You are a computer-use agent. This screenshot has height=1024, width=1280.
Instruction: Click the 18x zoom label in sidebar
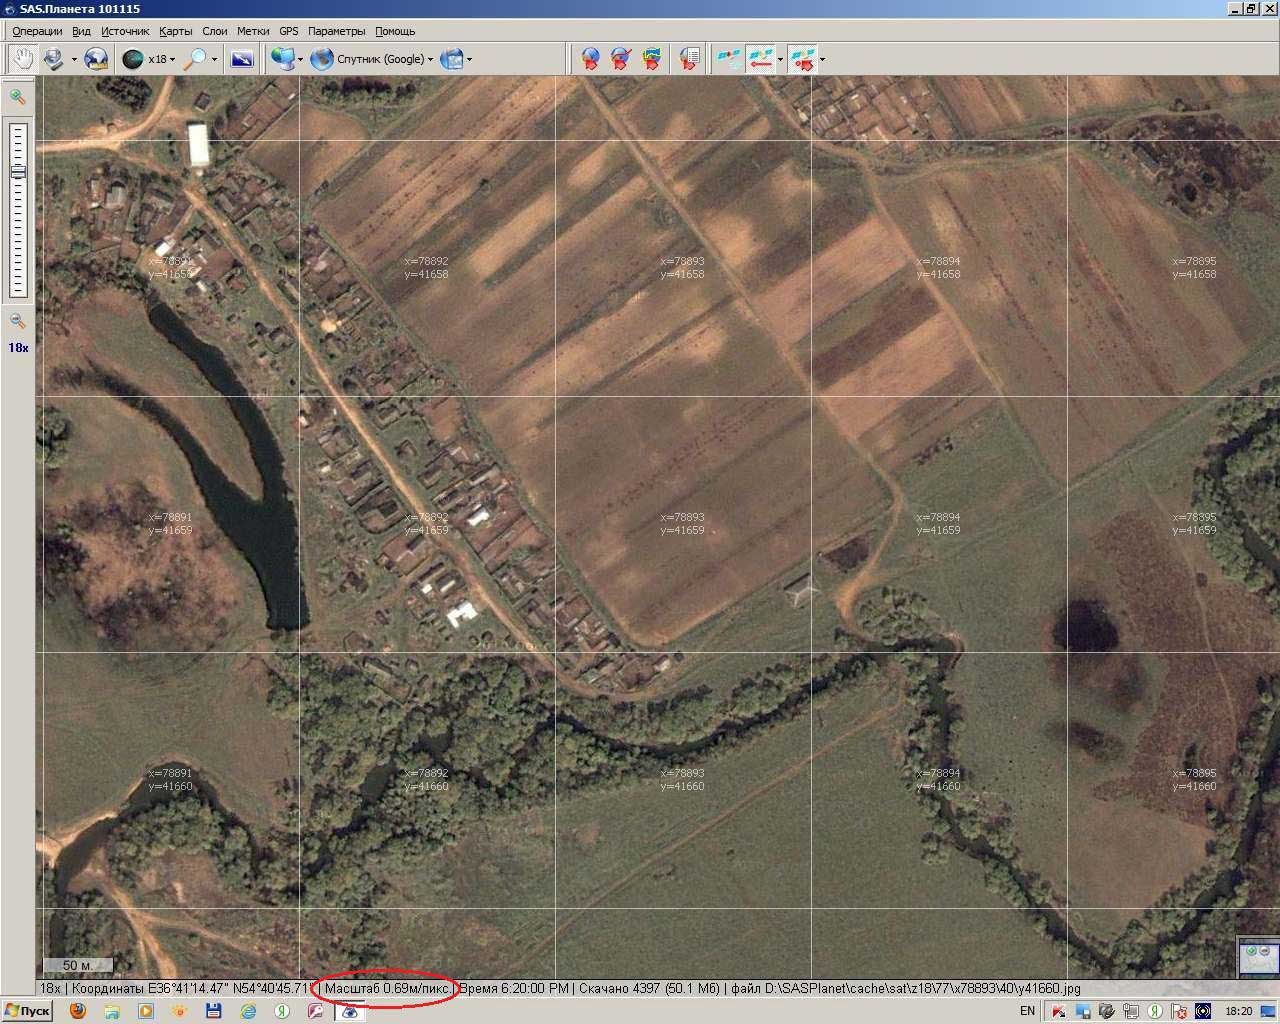coord(18,348)
